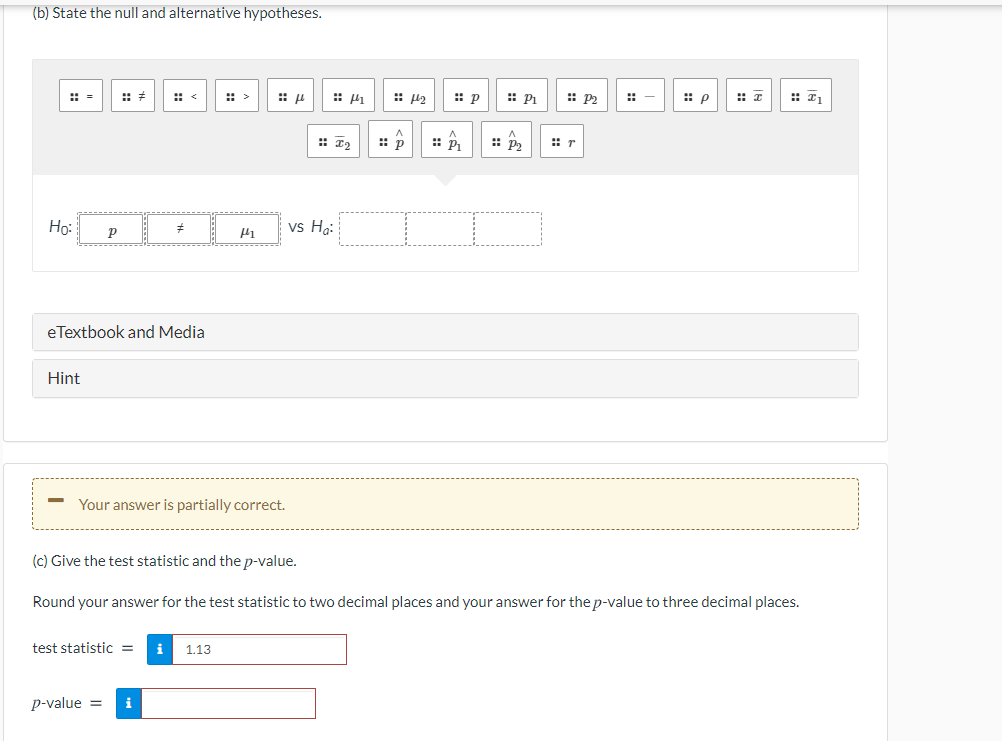Pick the equals sign tile
This screenshot has width=1002, height=741.
[x=81, y=95]
